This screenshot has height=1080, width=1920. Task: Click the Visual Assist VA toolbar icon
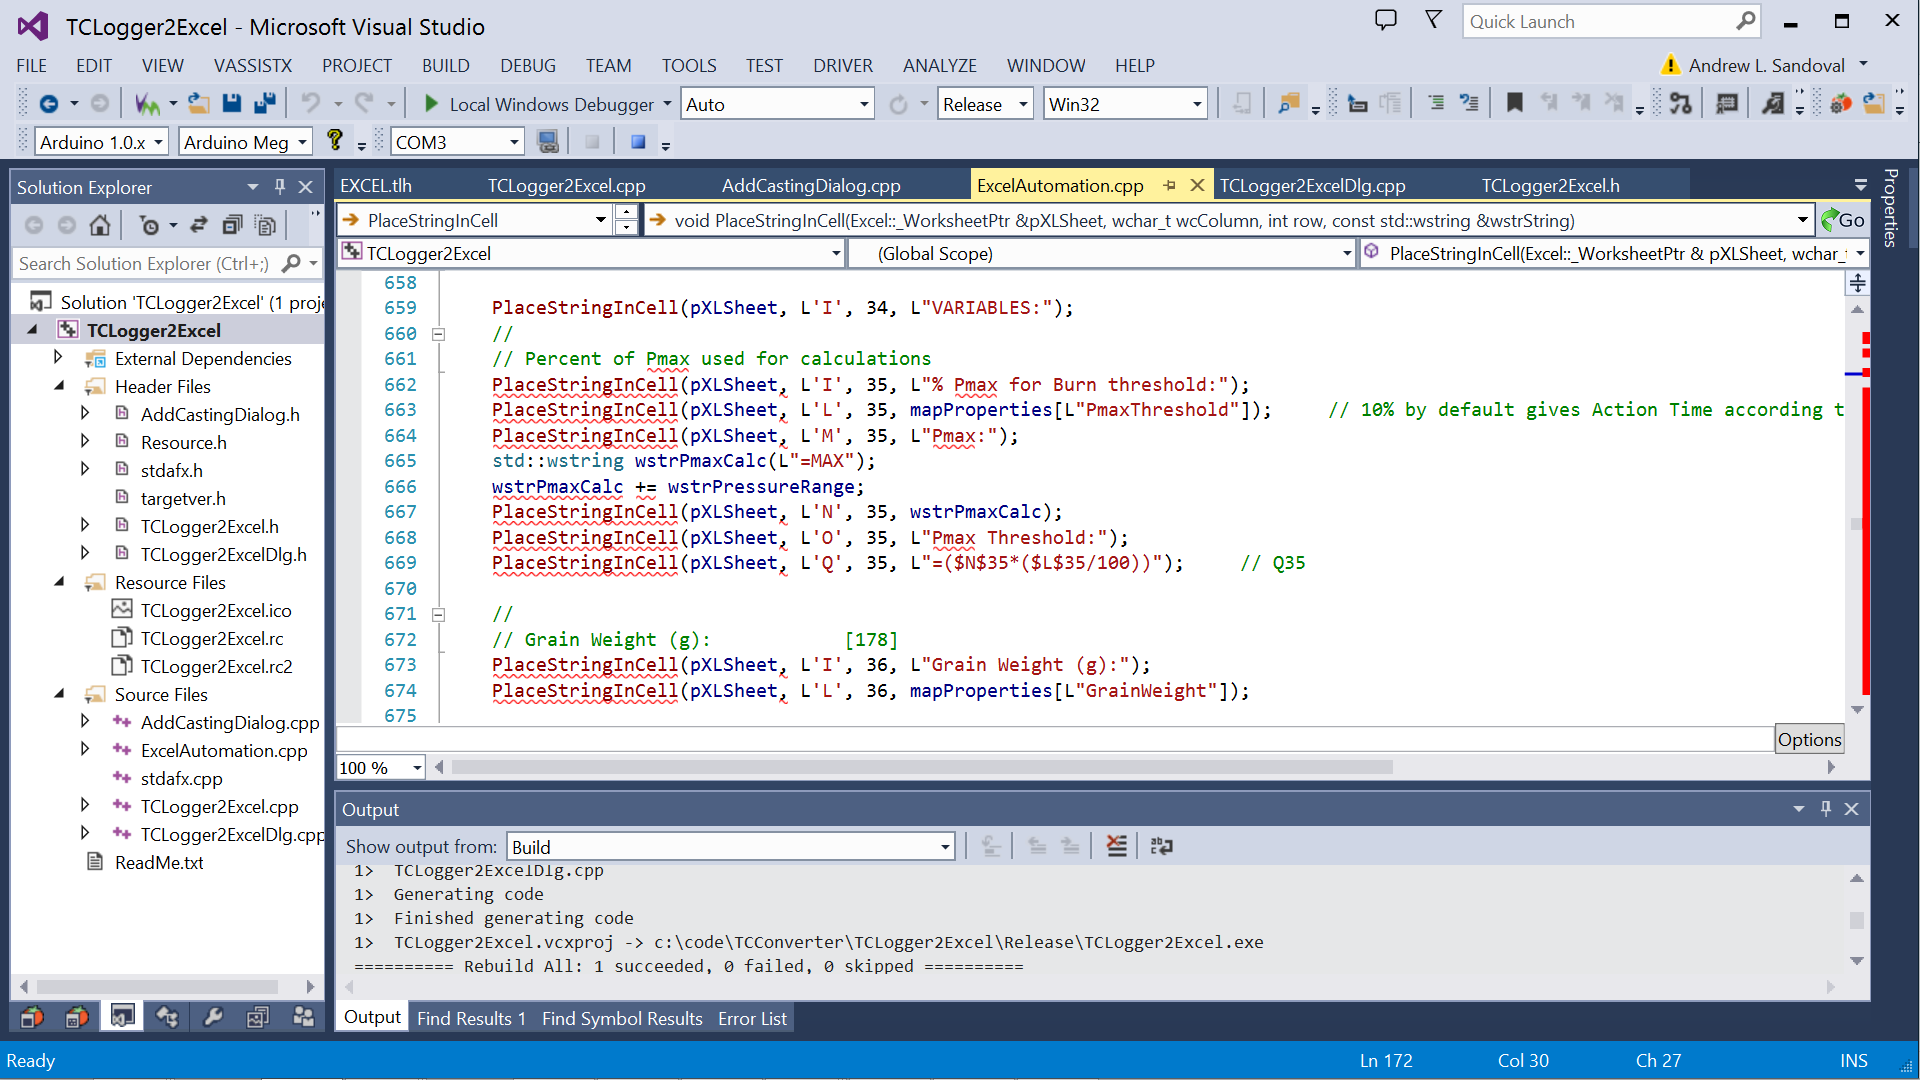pos(147,103)
